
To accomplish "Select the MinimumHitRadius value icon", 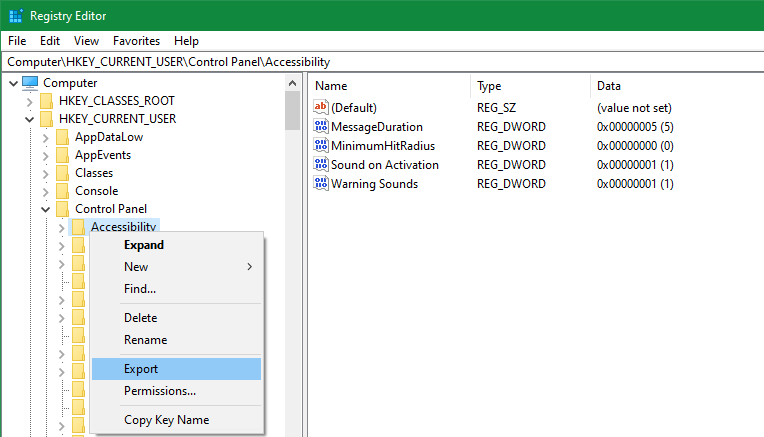I will click(321, 146).
